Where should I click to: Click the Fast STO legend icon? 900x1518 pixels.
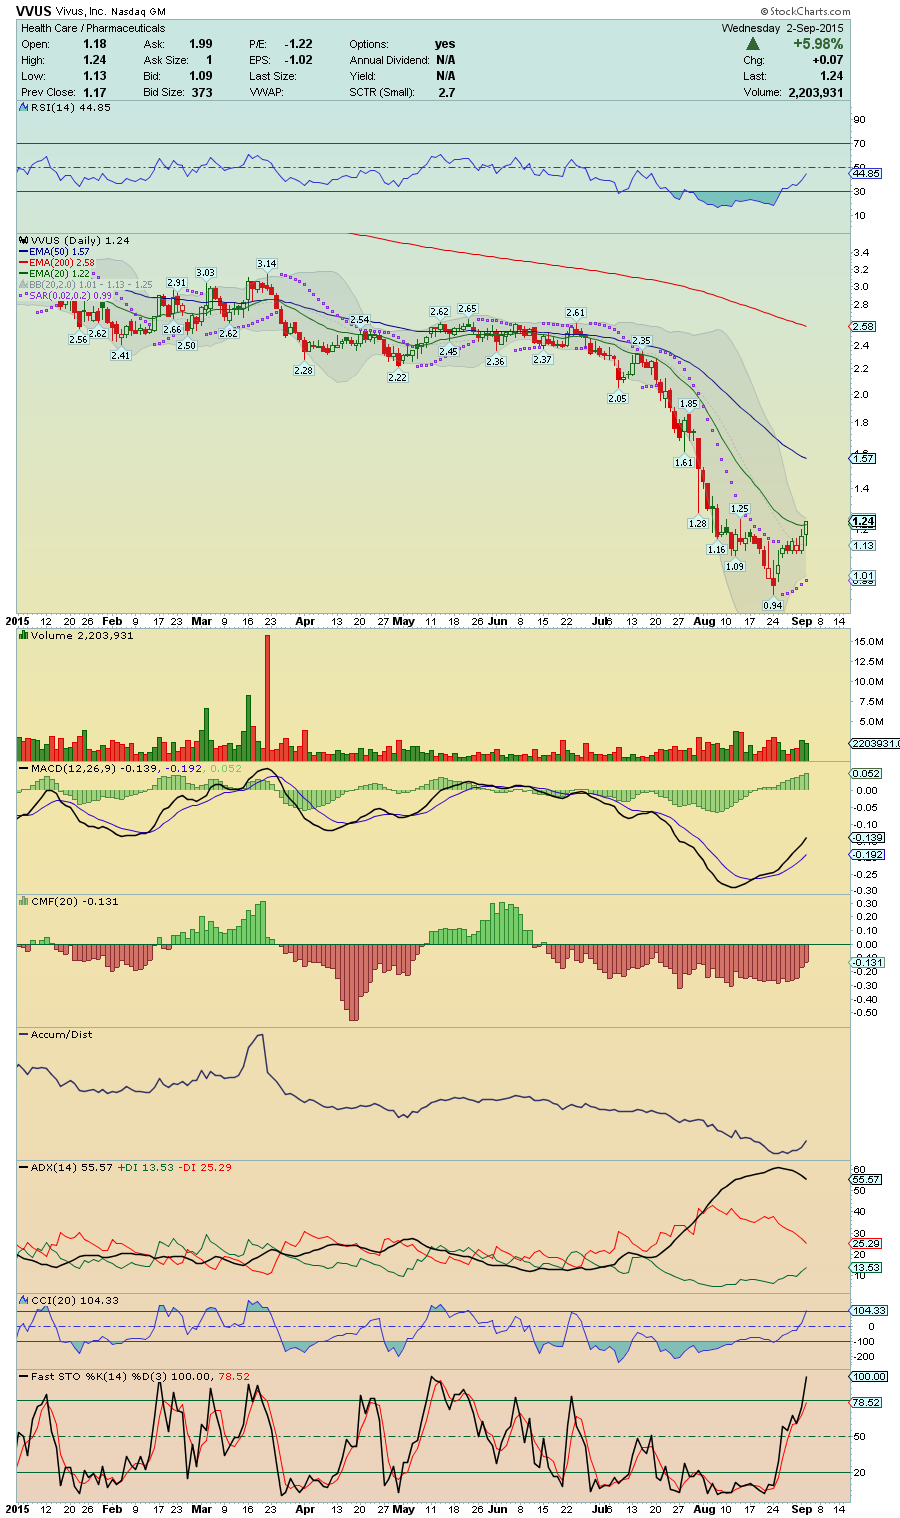25,1376
